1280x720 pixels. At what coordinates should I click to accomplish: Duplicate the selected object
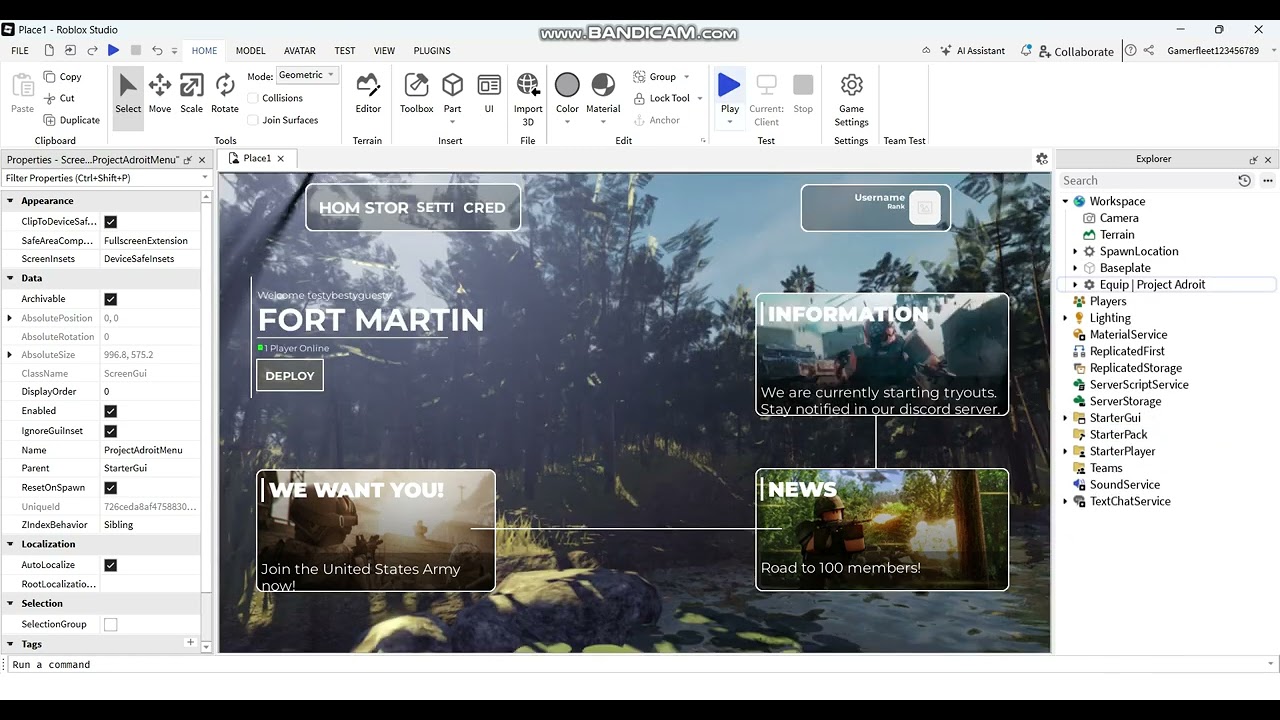(x=71, y=120)
